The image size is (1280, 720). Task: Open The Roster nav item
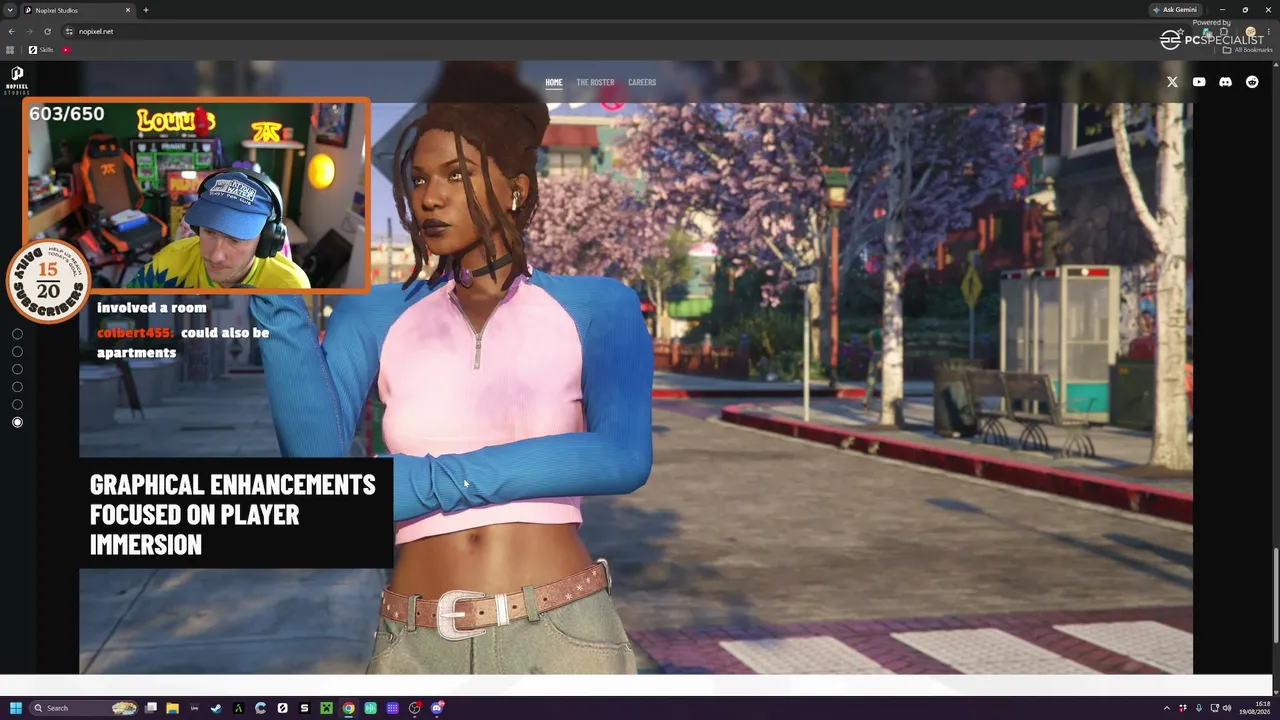click(x=595, y=82)
